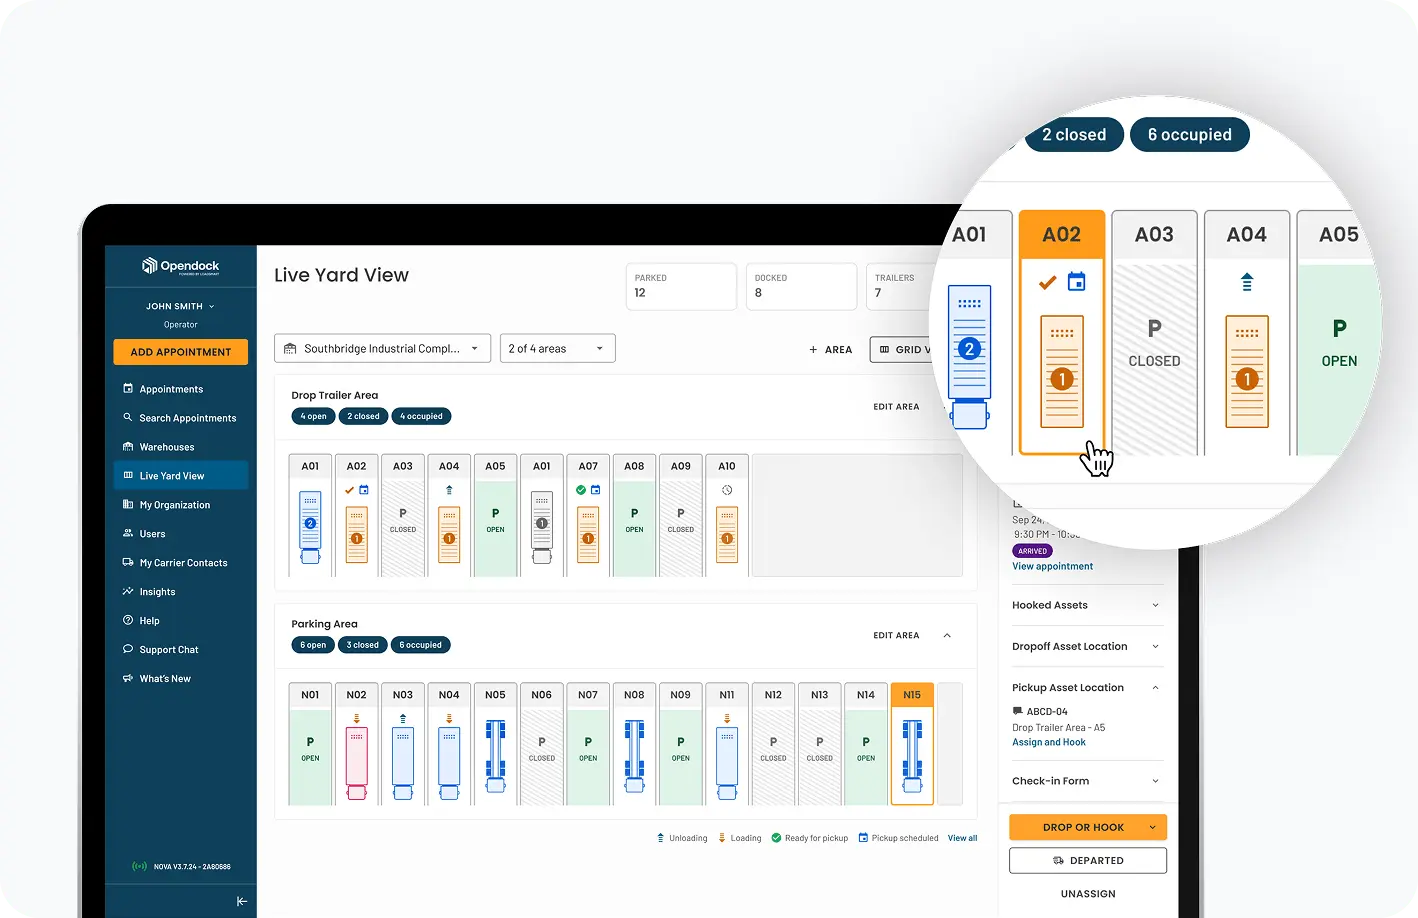The width and height of the screenshot is (1418, 918).
Task: Click the open parking spot N01
Action: point(310,750)
